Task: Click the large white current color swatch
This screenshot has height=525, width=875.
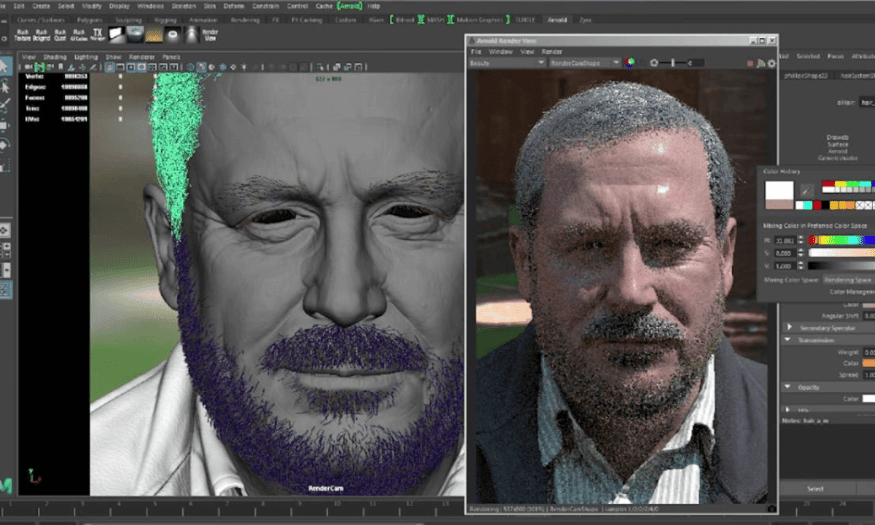Action: [779, 190]
